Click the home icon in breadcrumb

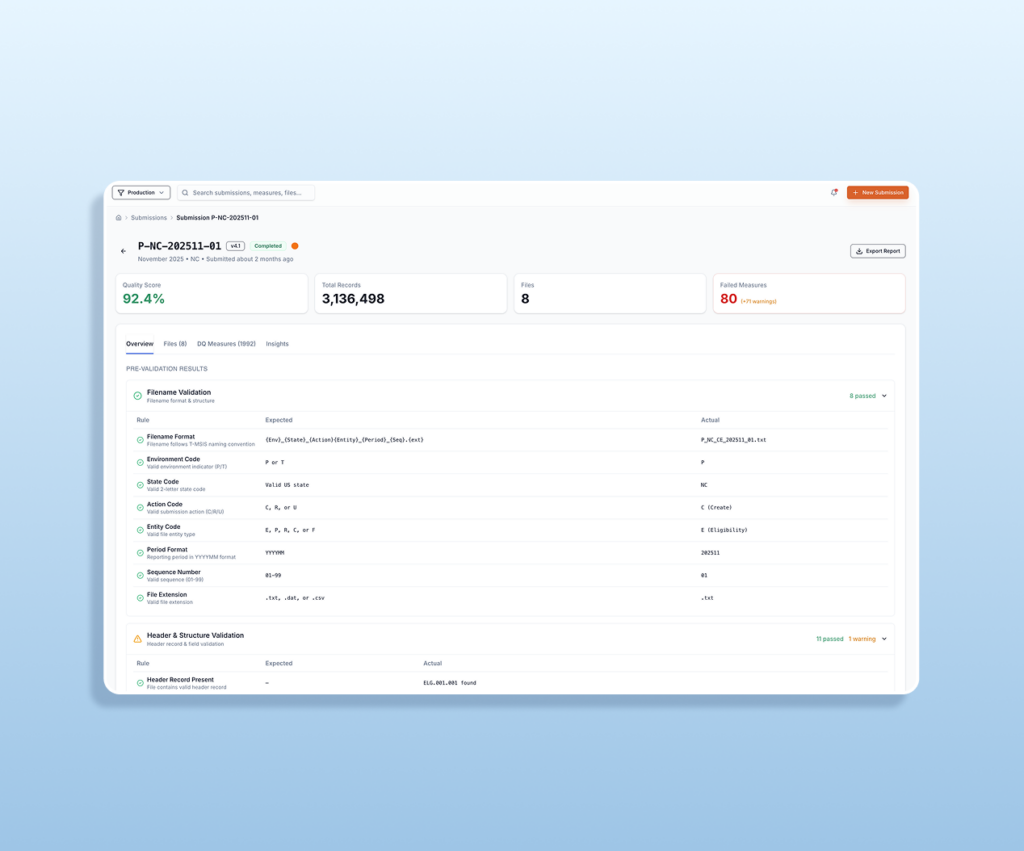click(x=119, y=217)
